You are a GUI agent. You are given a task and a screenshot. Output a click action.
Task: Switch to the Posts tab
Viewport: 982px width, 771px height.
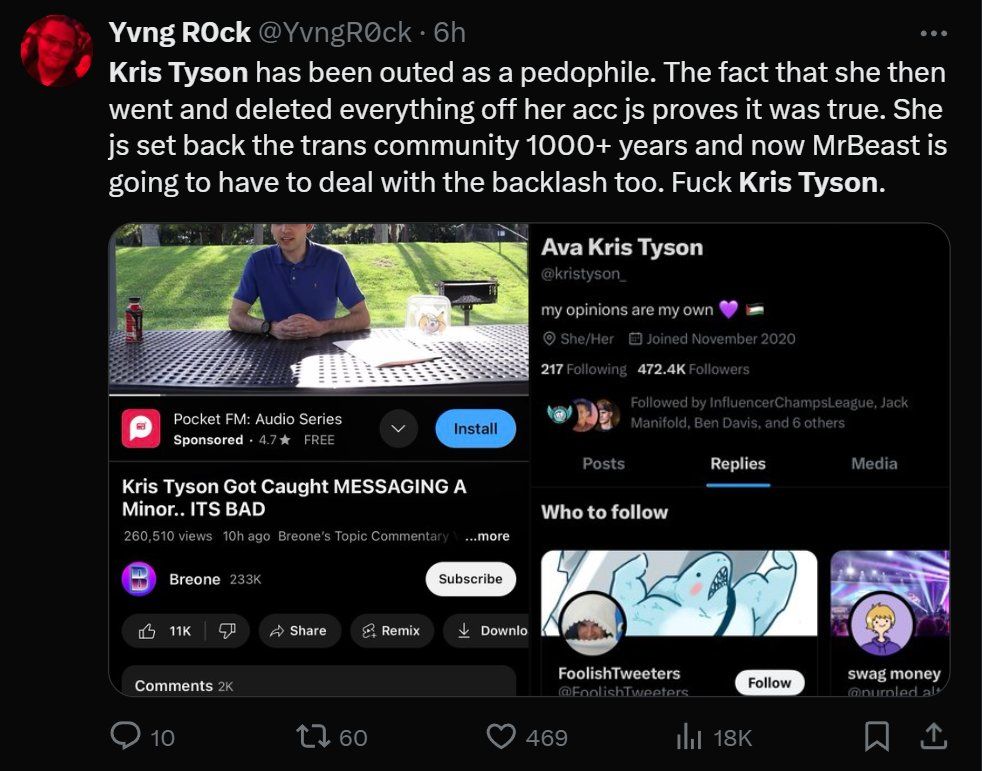(x=603, y=464)
